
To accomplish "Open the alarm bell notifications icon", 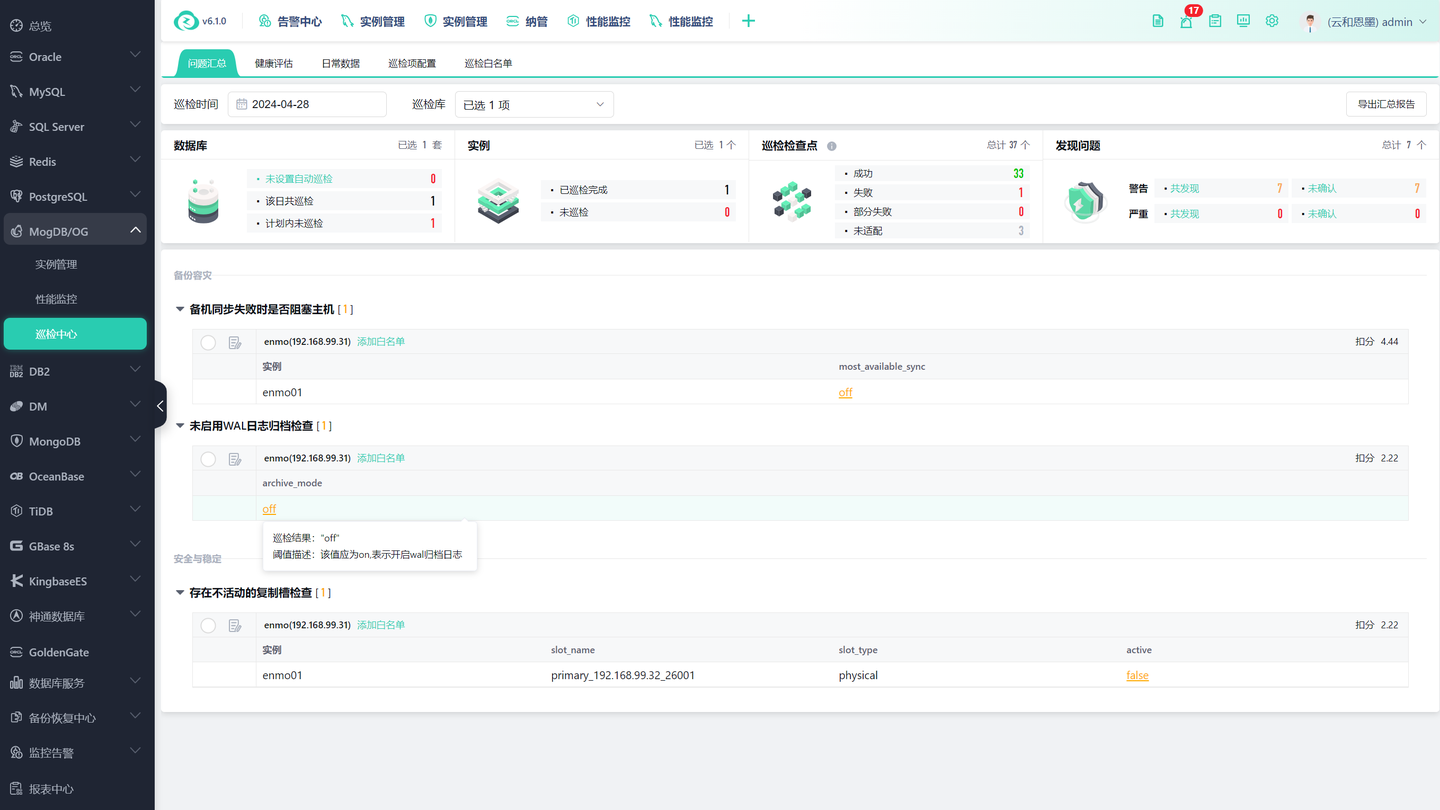I will [x=1186, y=21].
